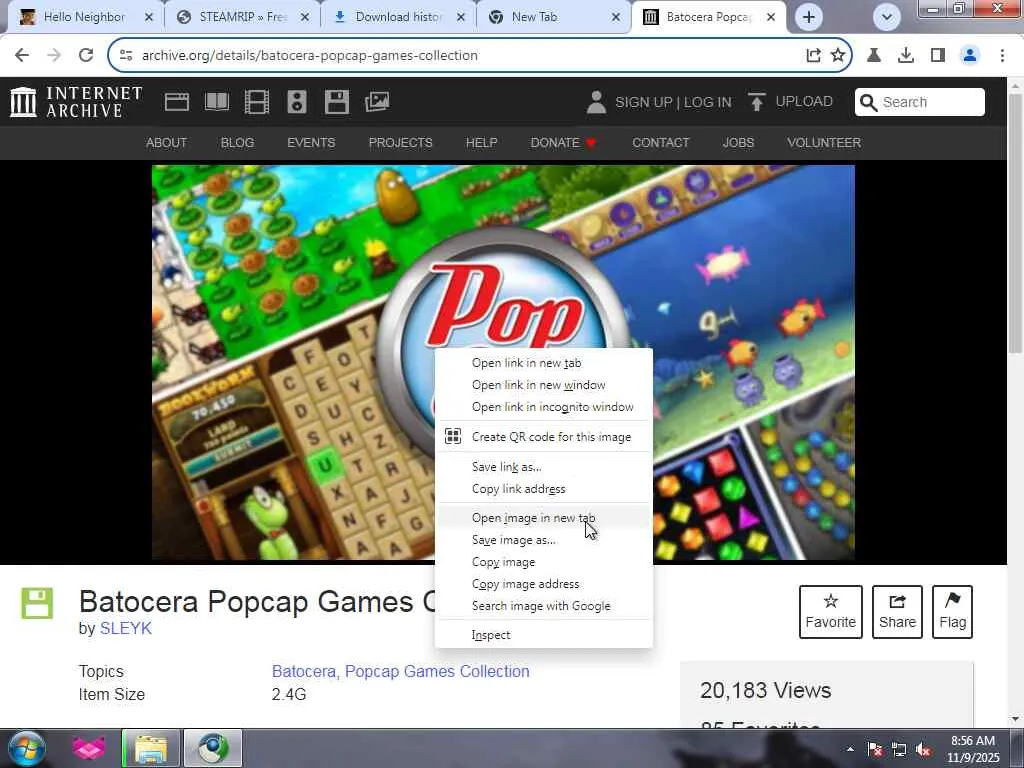The height and width of the screenshot is (768, 1024).
Task: Open the Wayback Machine web icon
Action: (x=177, y=102)
